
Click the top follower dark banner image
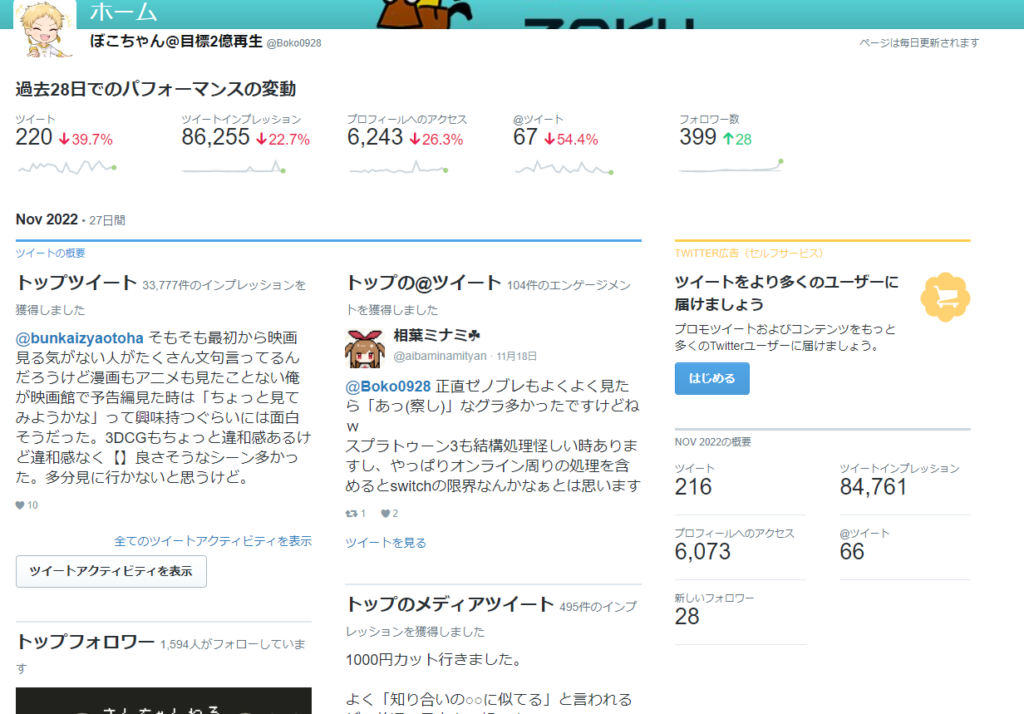click(x=163, y=700)
